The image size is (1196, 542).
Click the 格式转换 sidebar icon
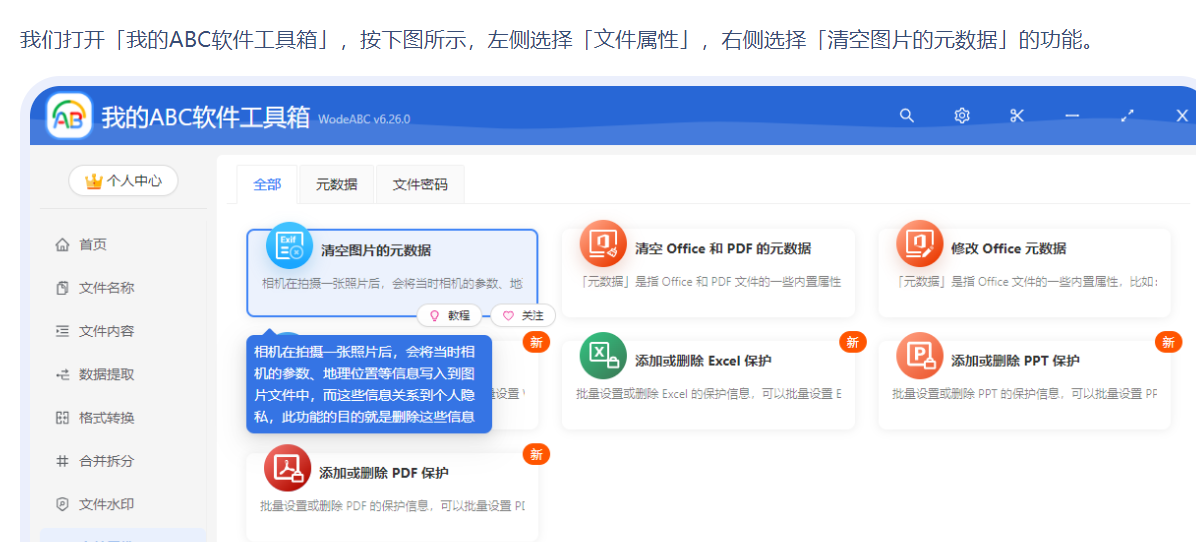63,418
